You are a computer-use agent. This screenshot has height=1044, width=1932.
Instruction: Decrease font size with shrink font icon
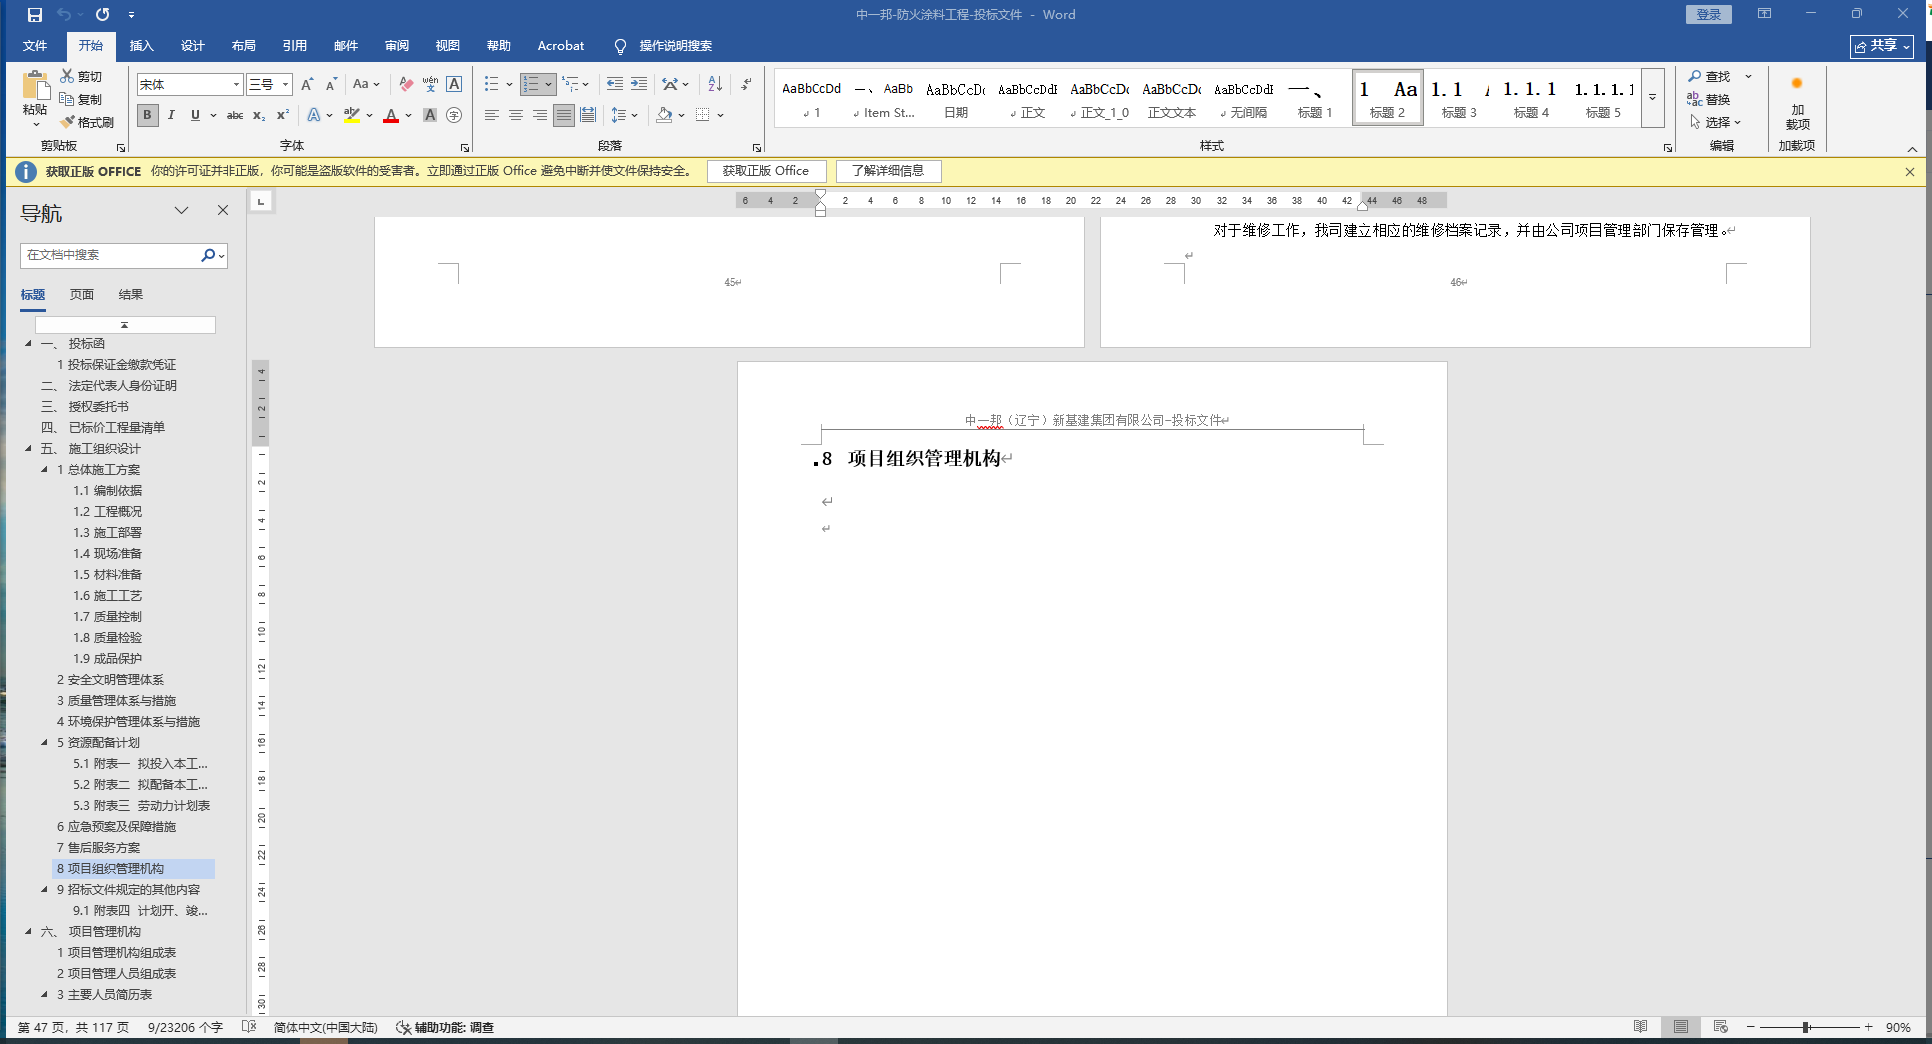coord(331,85)
